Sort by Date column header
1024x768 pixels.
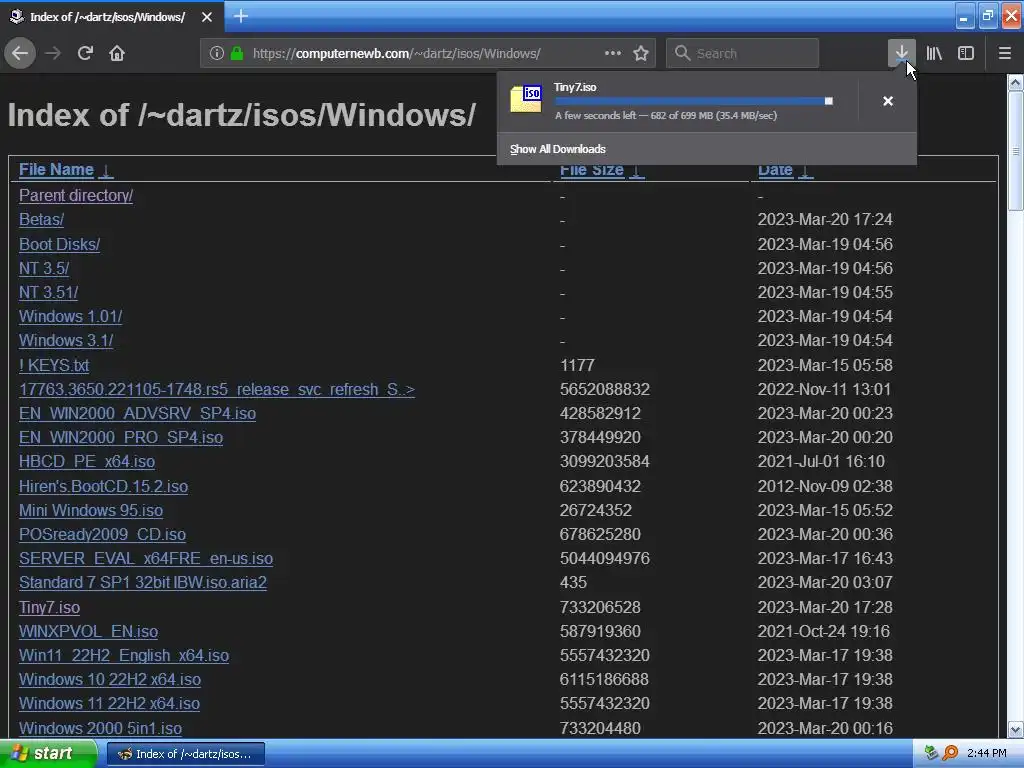click(x=775, y=170)
